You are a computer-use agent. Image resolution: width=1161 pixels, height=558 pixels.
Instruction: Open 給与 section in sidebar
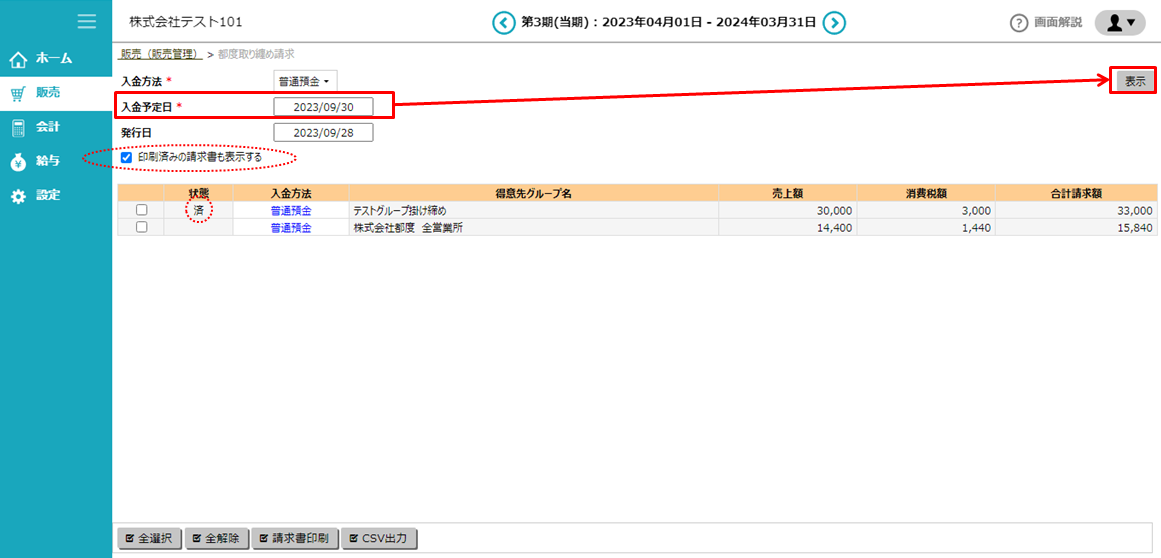48,161
